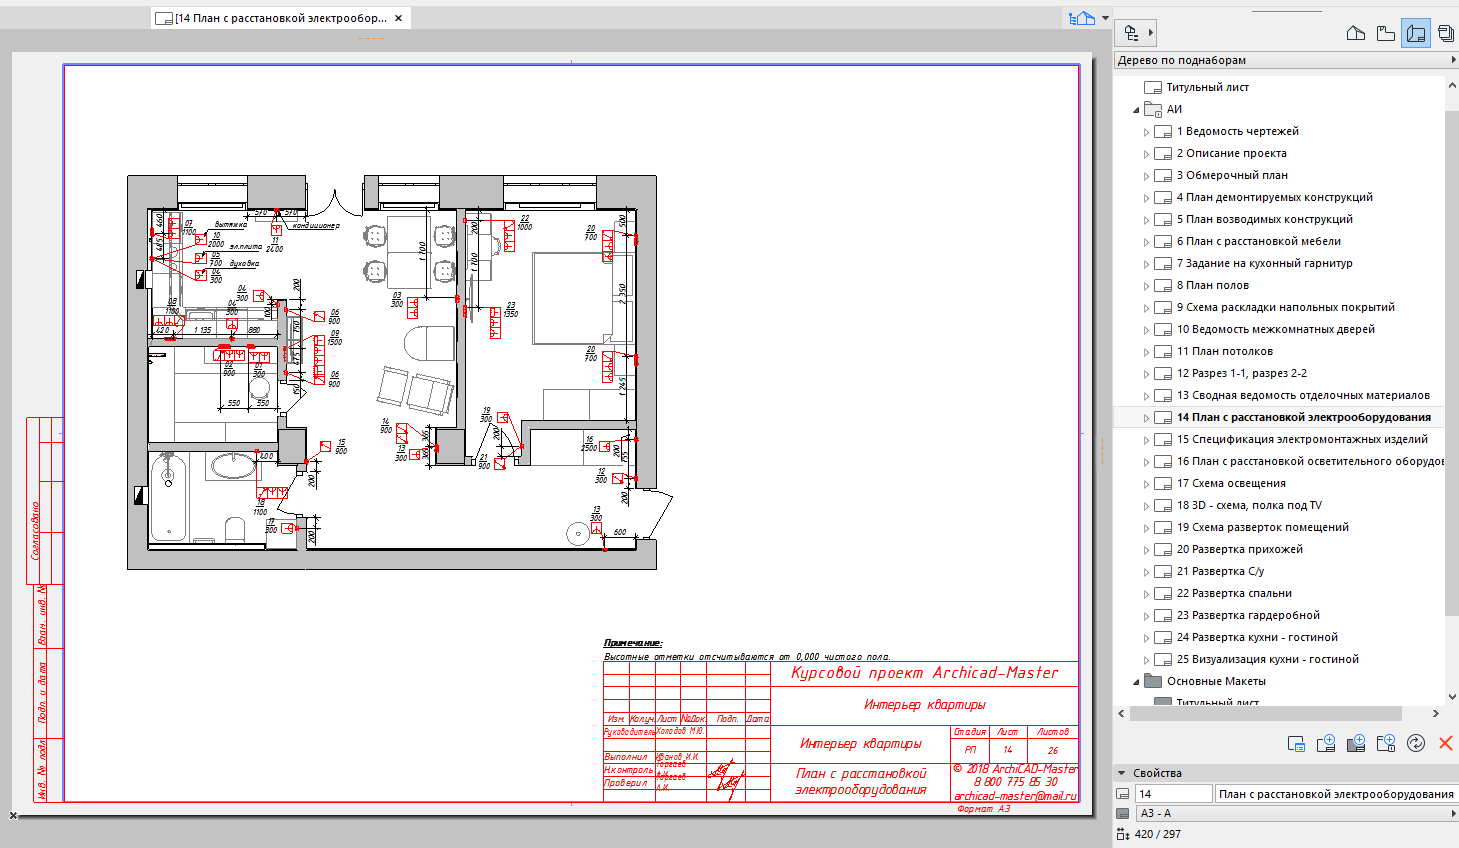Open the navigator popup arrow beside tab bar
Image resolution: width=1459 pixels, height=848 pixels.
[x=1105, y=18]
